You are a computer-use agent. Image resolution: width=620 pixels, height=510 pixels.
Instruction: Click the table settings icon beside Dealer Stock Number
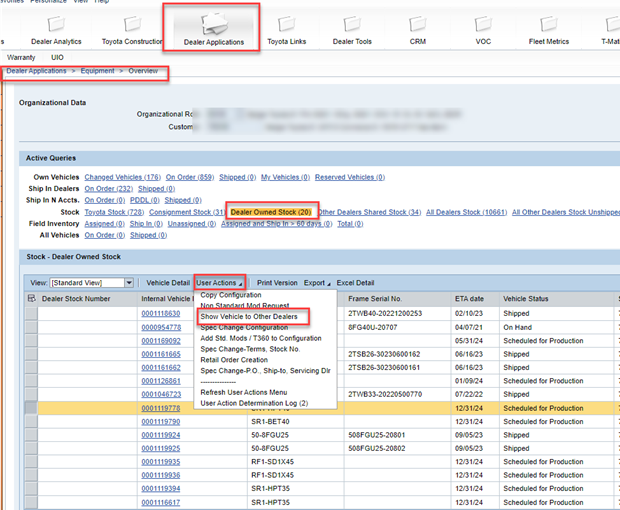click(31, 298)
